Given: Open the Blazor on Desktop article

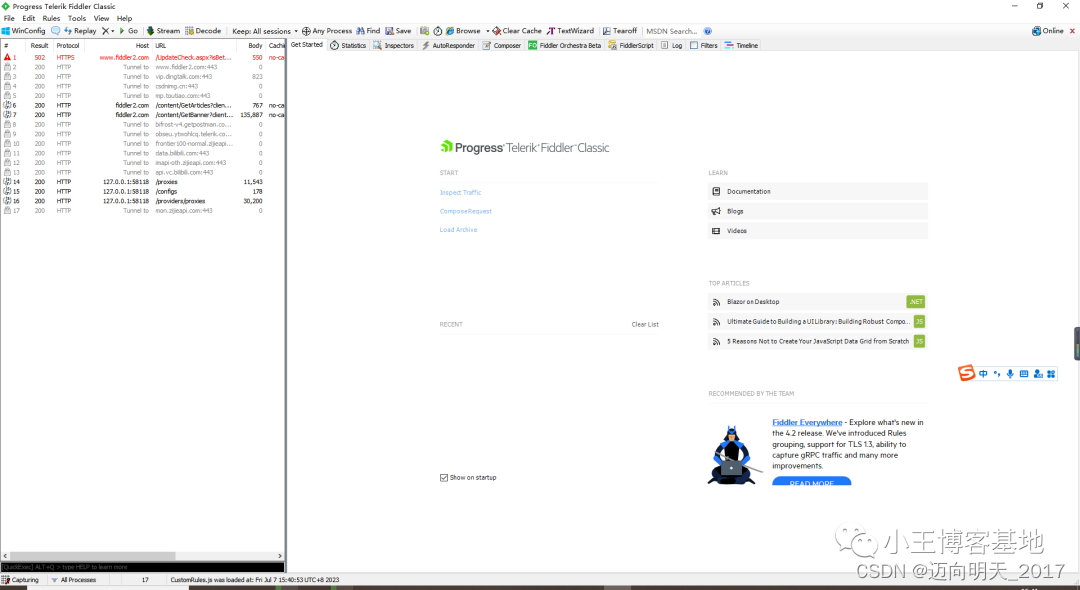Looking at the screenshot, I should (x=818, y=302).
